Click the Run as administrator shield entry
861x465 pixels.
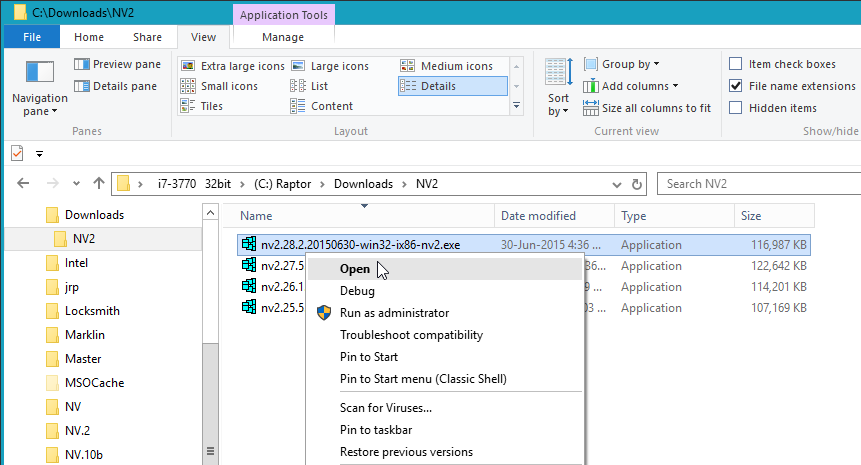[394, 313]
